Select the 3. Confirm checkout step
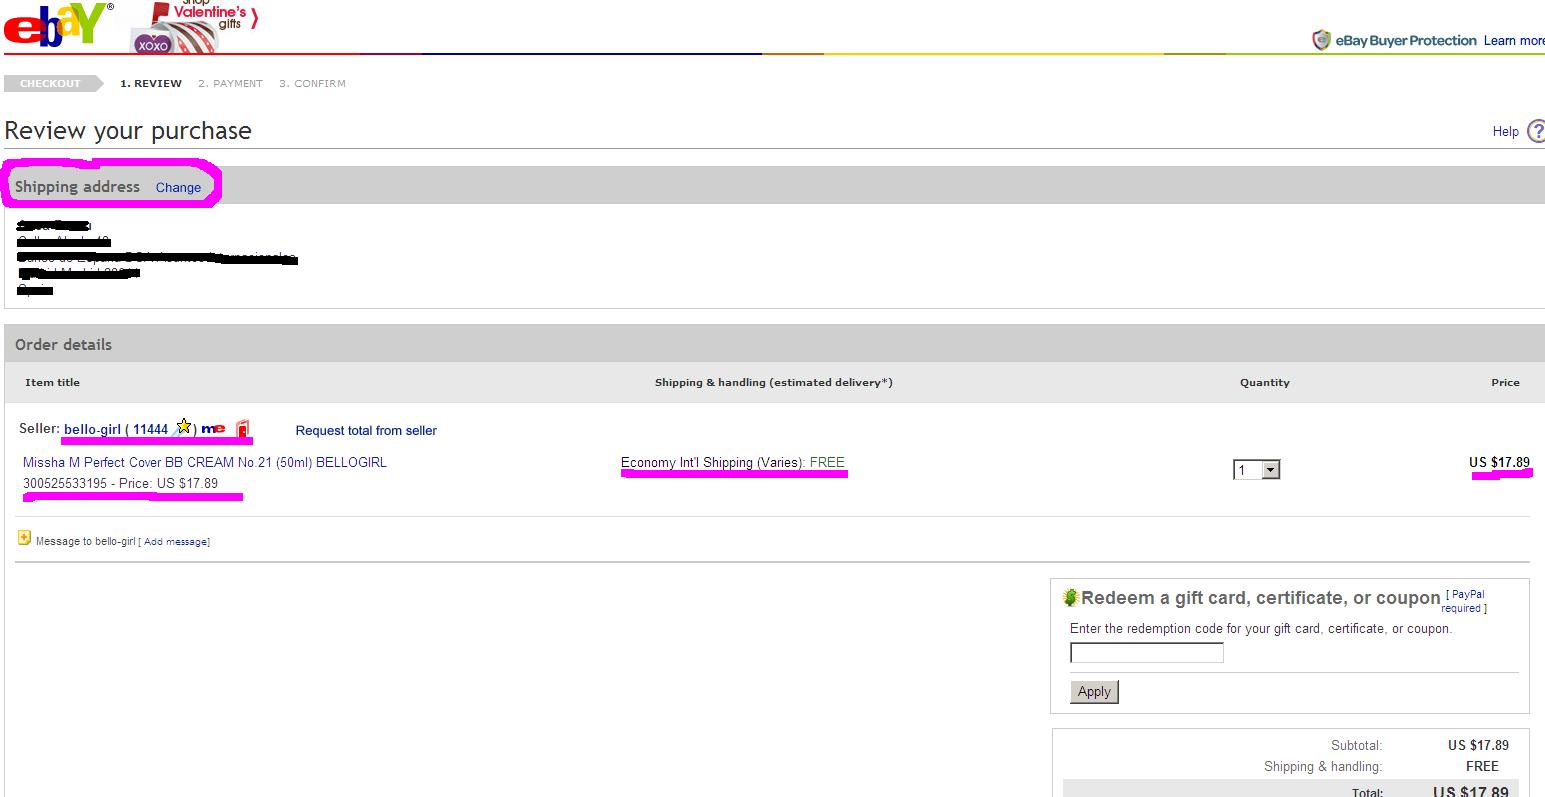This screenshot has height=797, width=1545. click(x=312, y=84)
